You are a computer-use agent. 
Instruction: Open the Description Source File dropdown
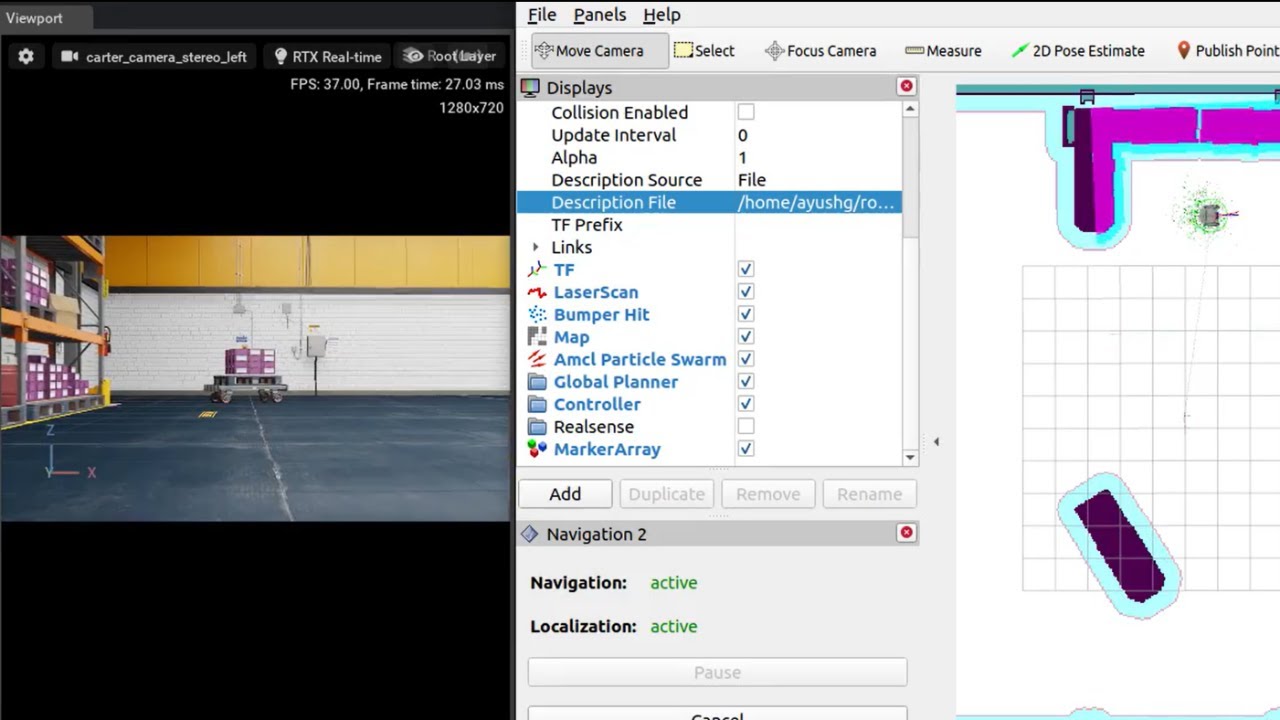click(x=818, y=180)
